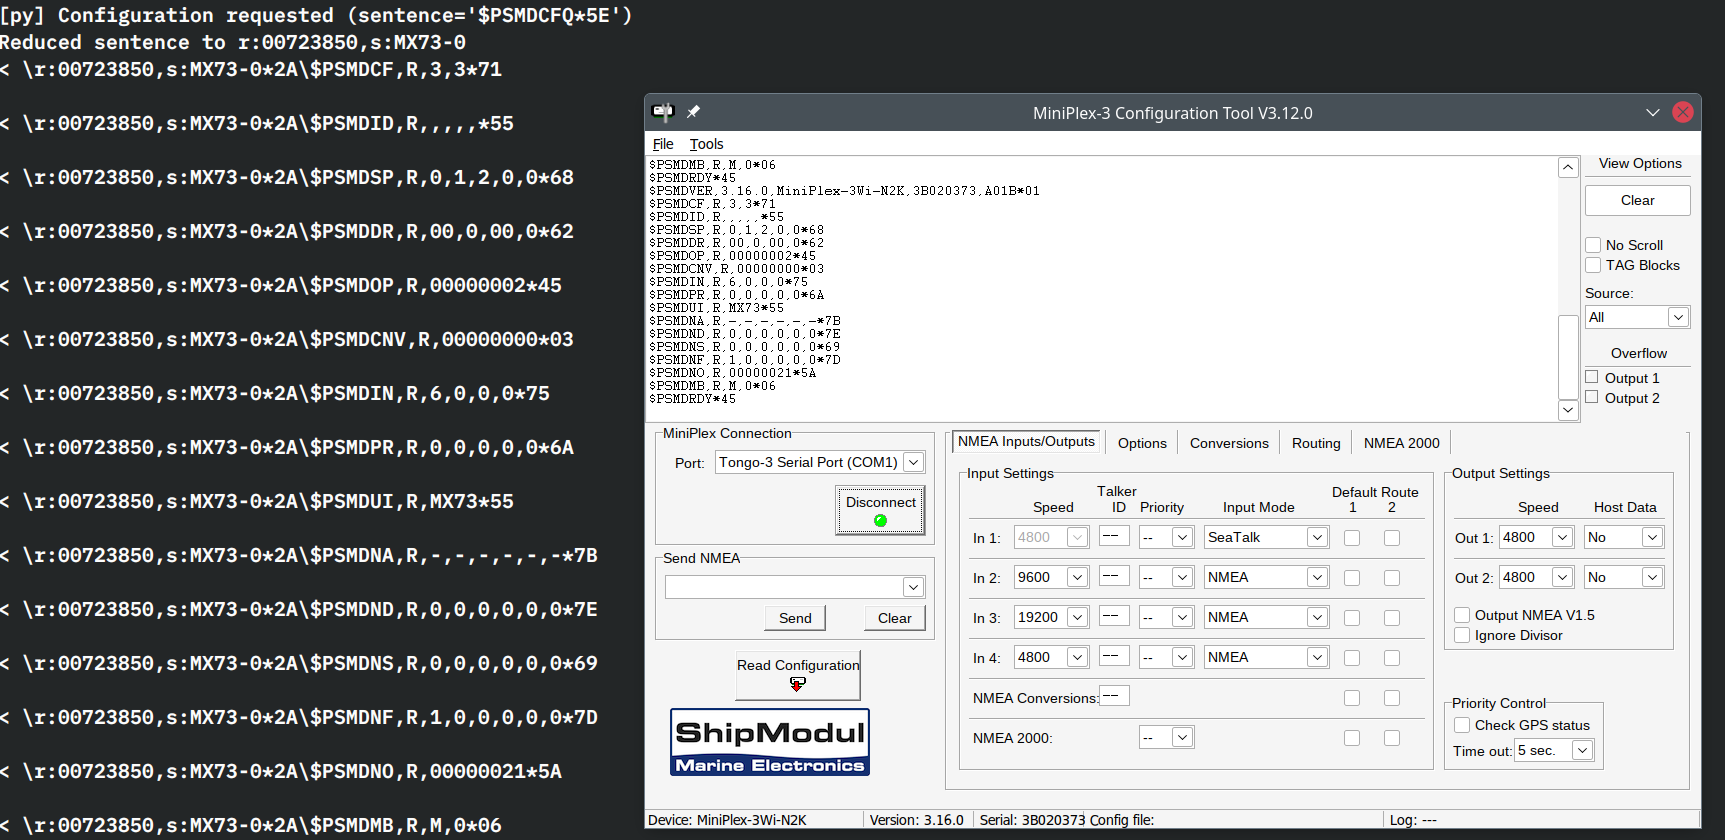Click Device: MiniPlex-3Wi-N2K in status bar
1725x840 pixels.
point(727,820)
